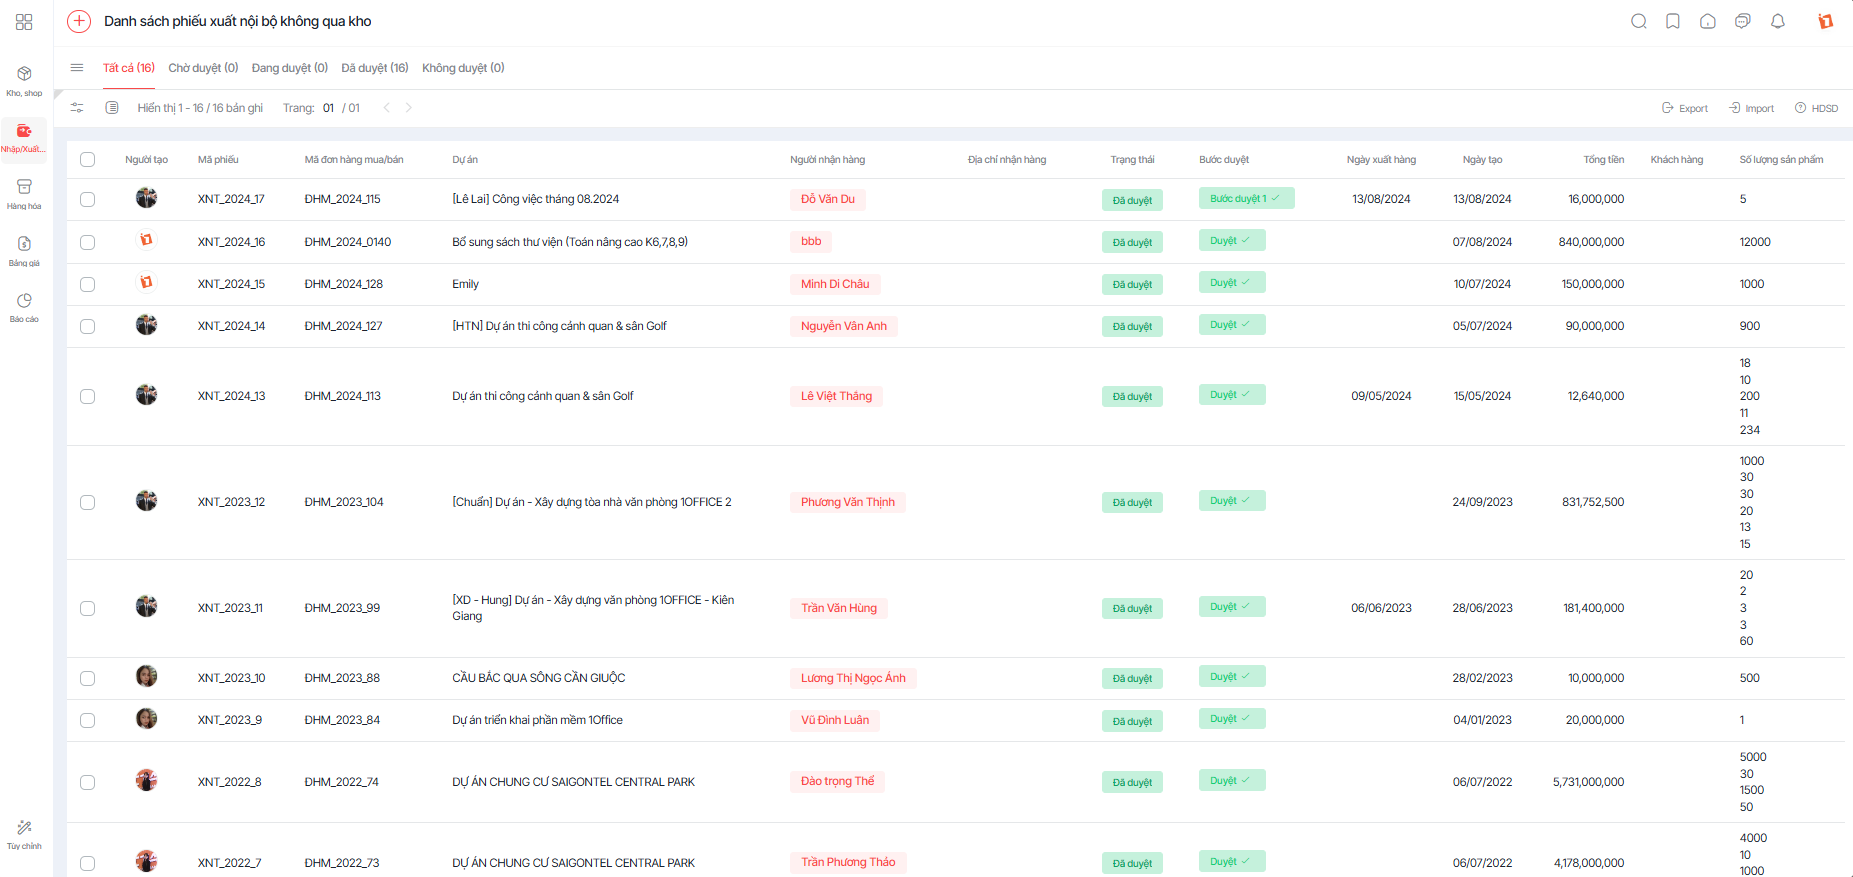Screen dimensions: 1853x877
Task: Expand the hamburger menu beside tabs
Action: pos(77,68)
